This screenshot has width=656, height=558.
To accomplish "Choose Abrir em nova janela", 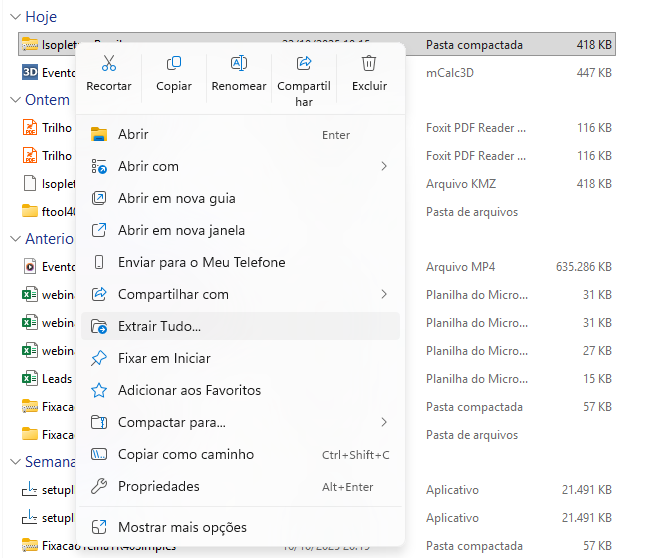I will 183,231.
